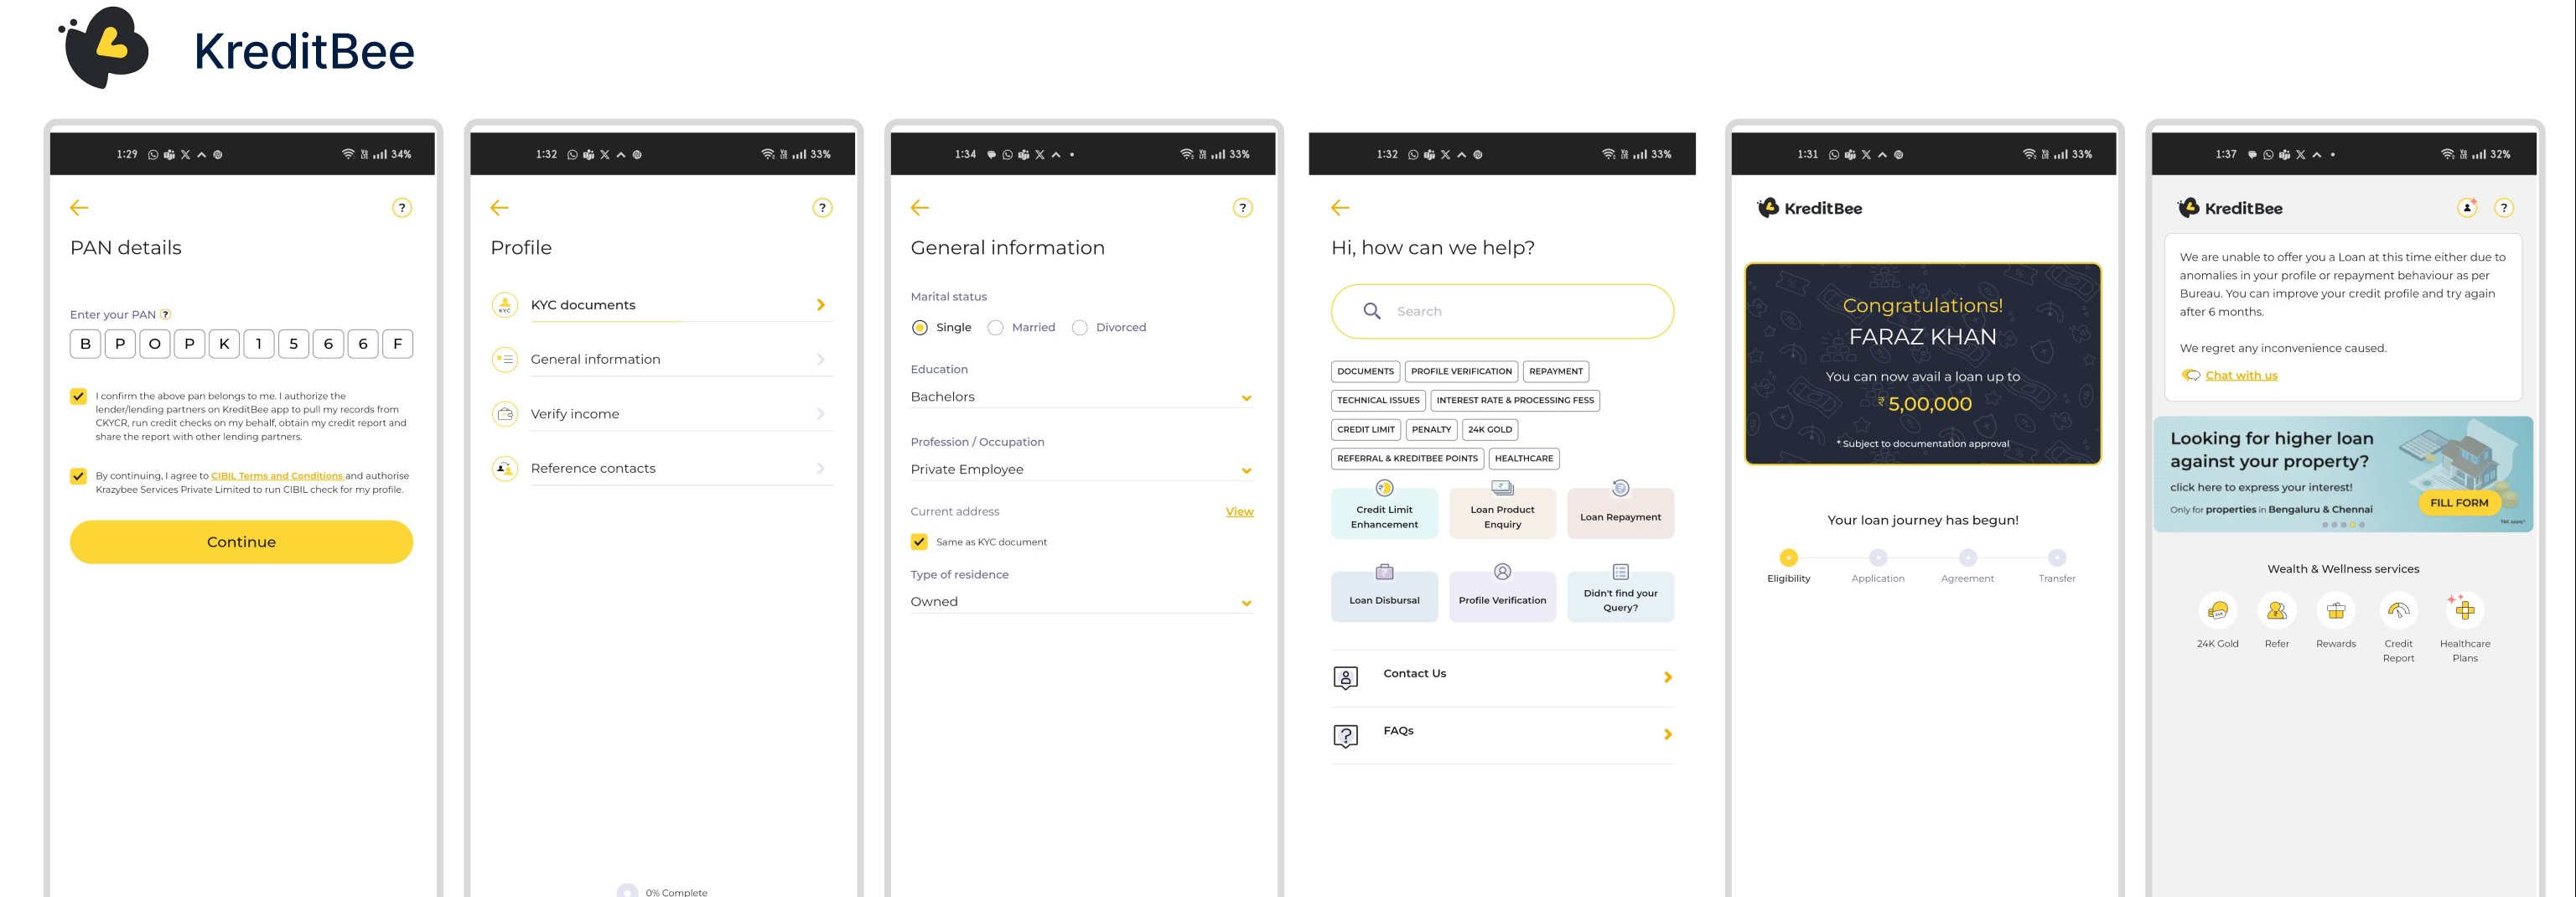Open help icon on loan rejection screen
The image size is (2576, 897).
tap(2504, 208)
